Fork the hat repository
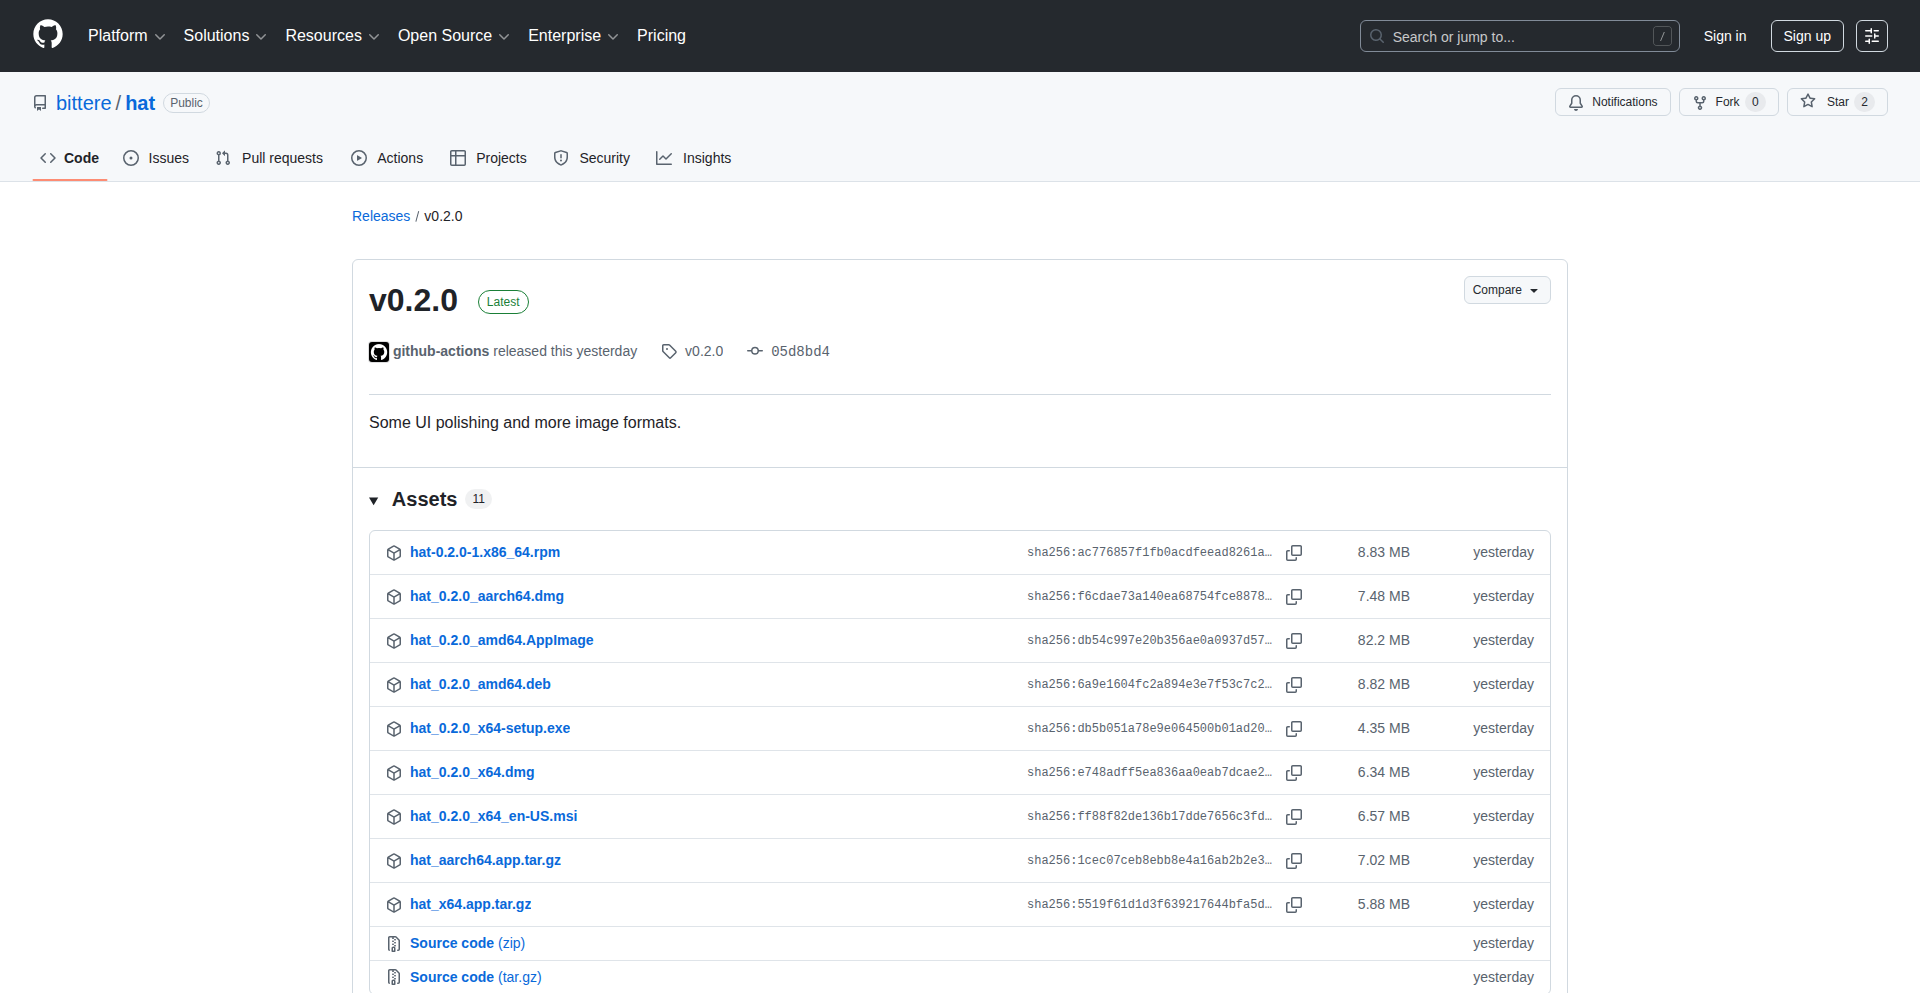Image resolution: width=1920 pixels, height=993 pixels. pyautogui.click(x=1727, y=102)
